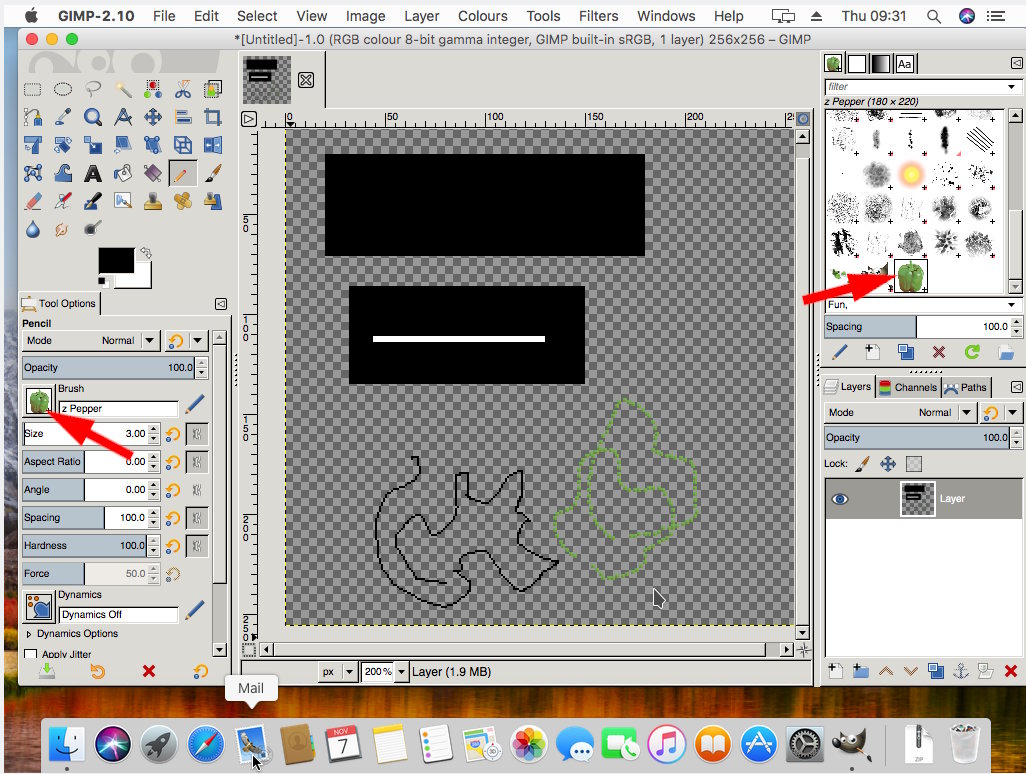The image size is (1026, 774).
Task: Raise the layer up arrow
Action: click(886, 671)
